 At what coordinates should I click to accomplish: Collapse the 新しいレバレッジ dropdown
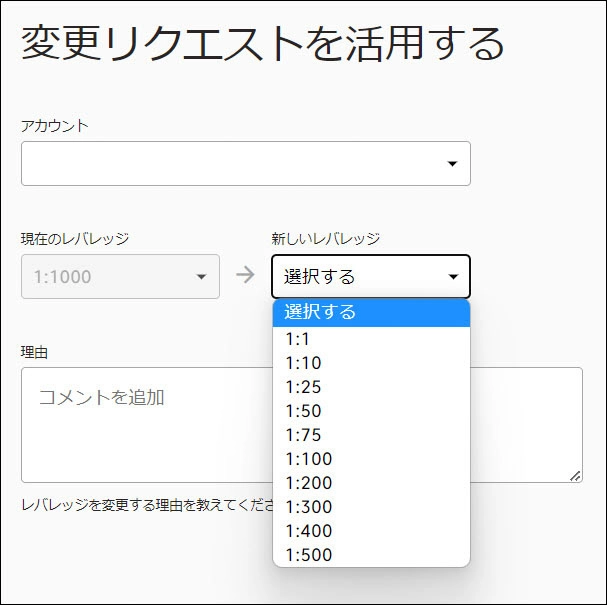pyautogui.click(x=370, y=276)
